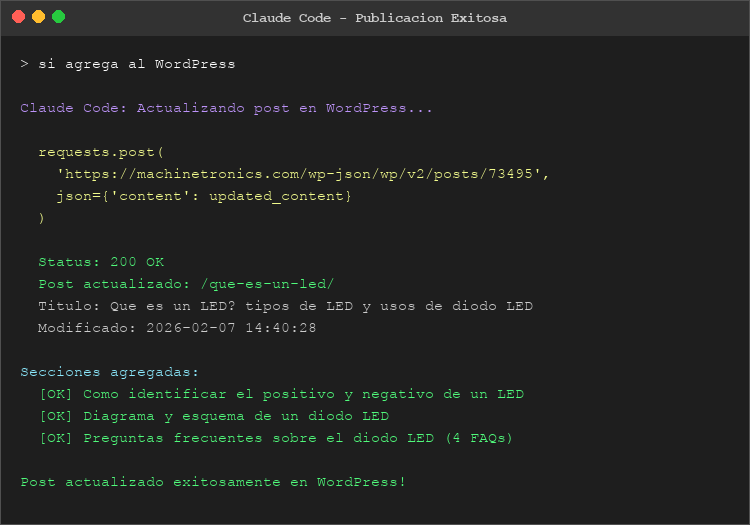
Task: Click the 'Status: 200 OK' line
Action: point(101,262)
